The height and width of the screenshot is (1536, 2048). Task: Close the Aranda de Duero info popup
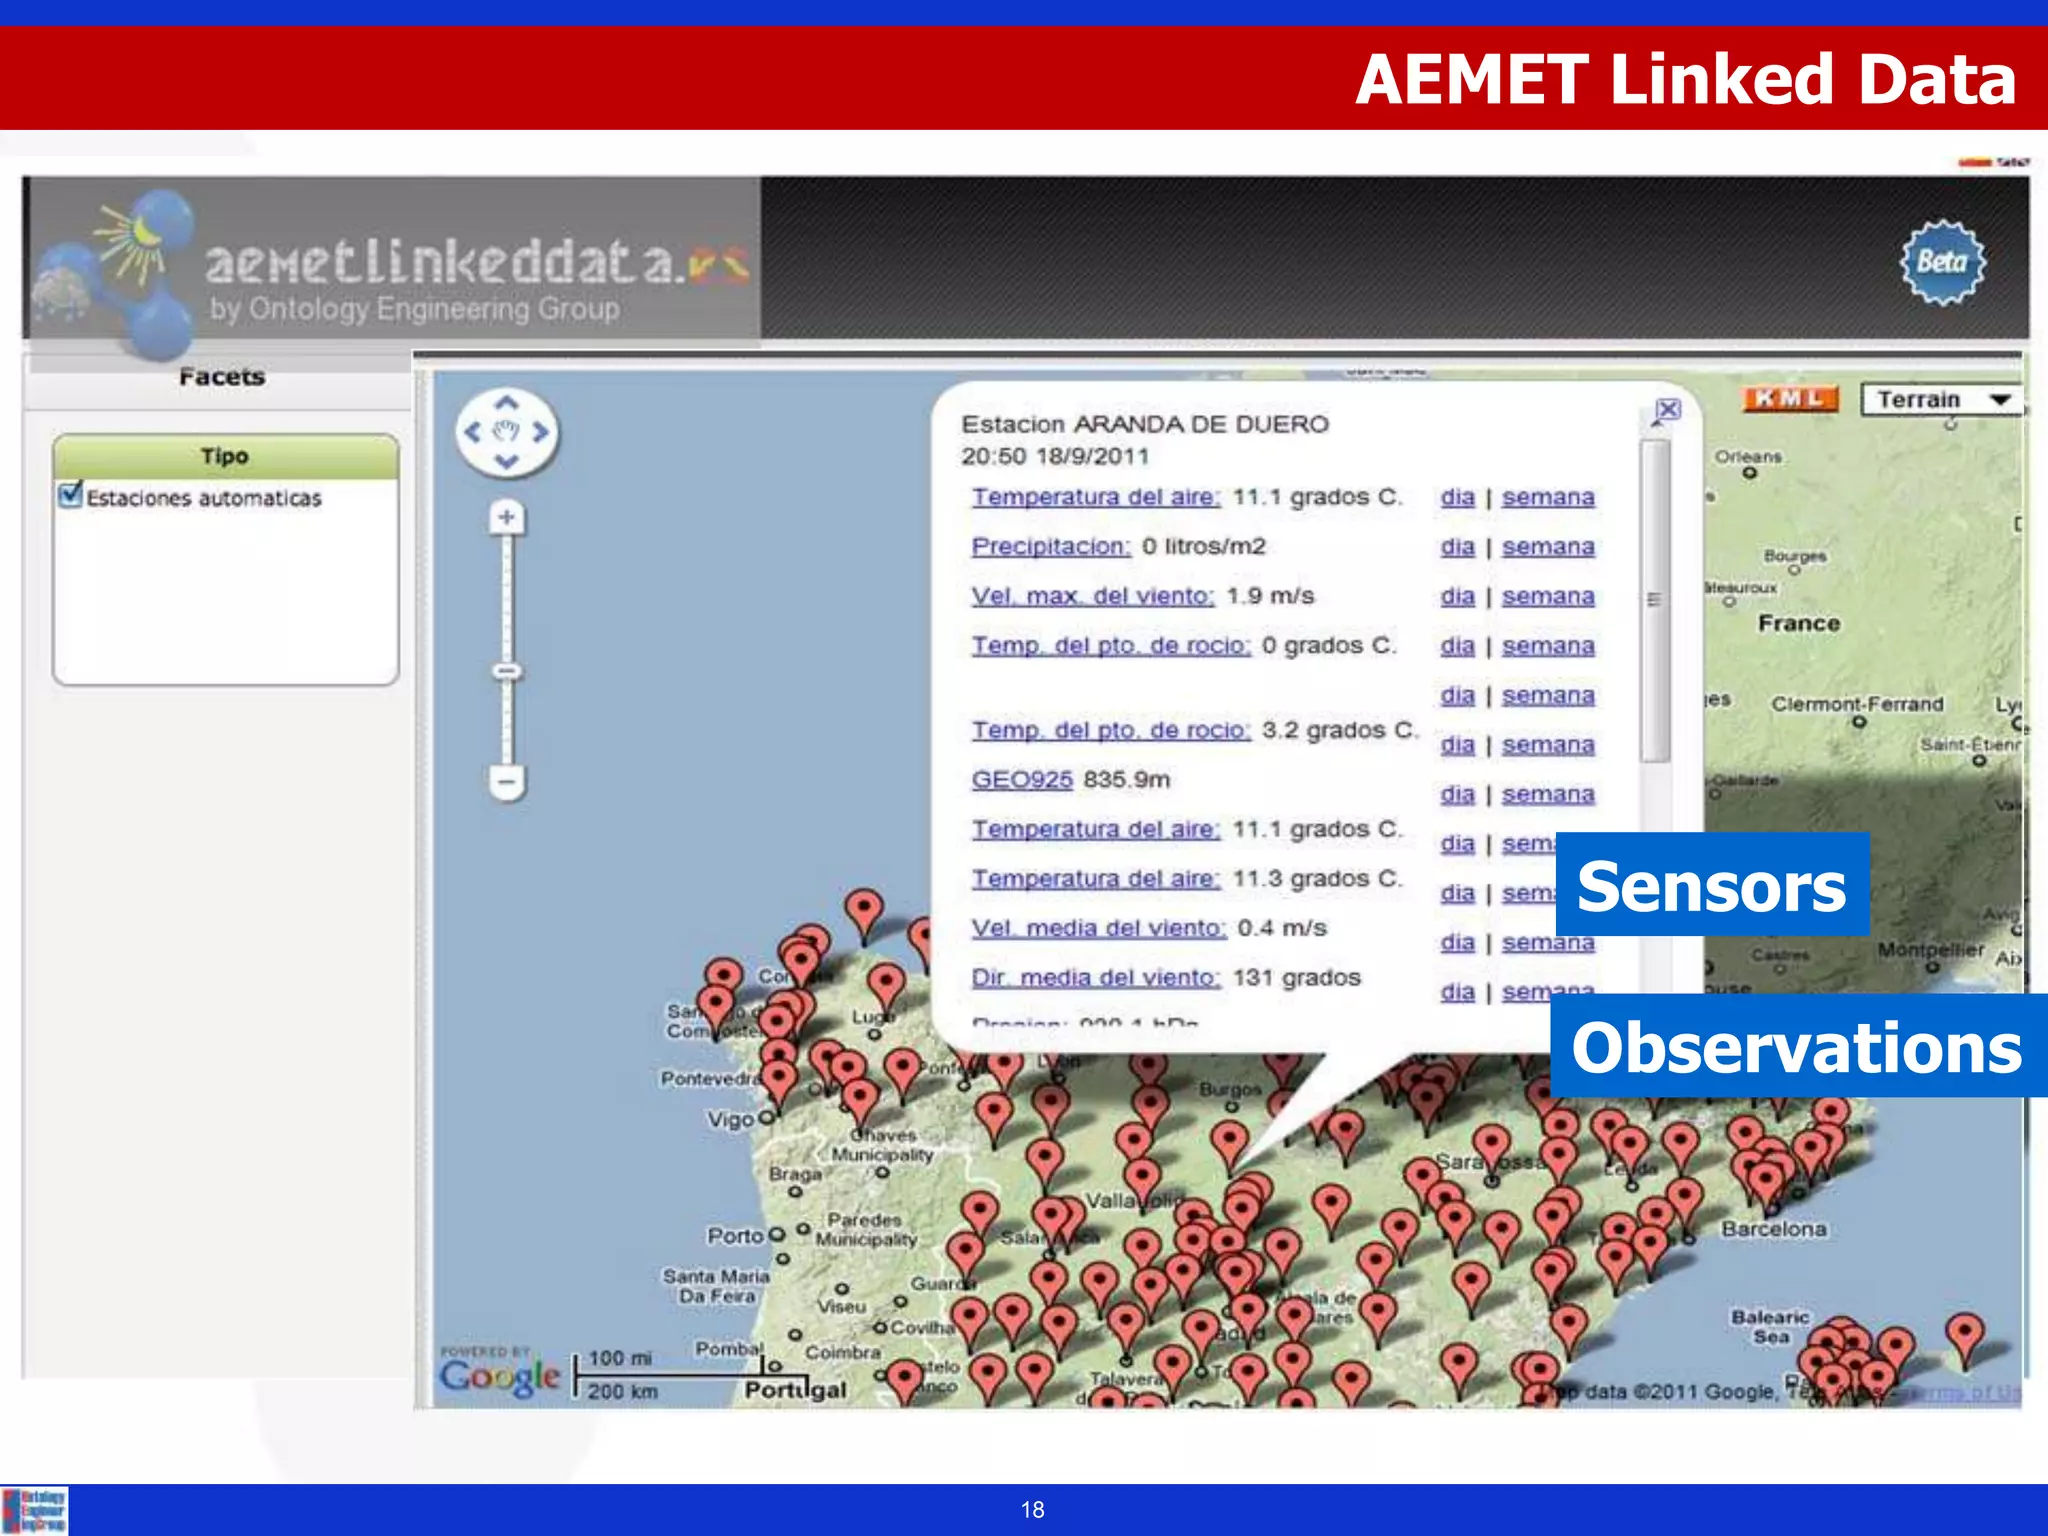click(x=1668, y=409)
